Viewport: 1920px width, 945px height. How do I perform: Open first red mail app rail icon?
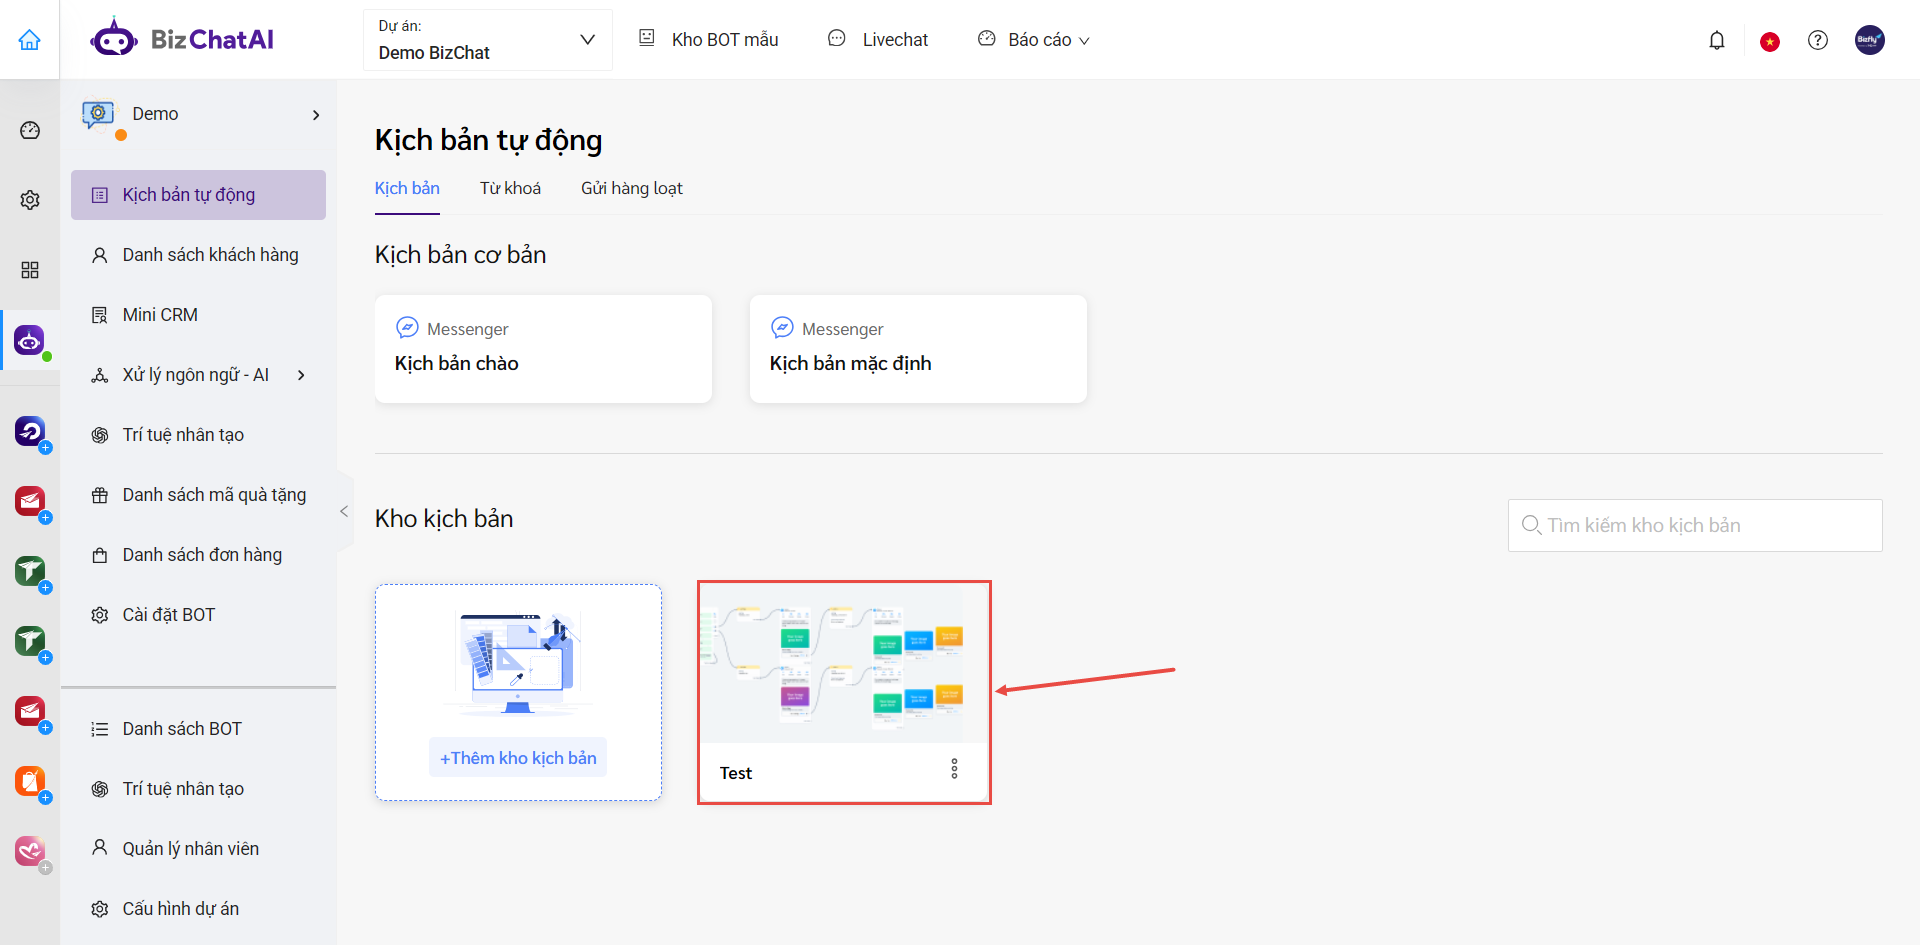click(x=30, y=500)
